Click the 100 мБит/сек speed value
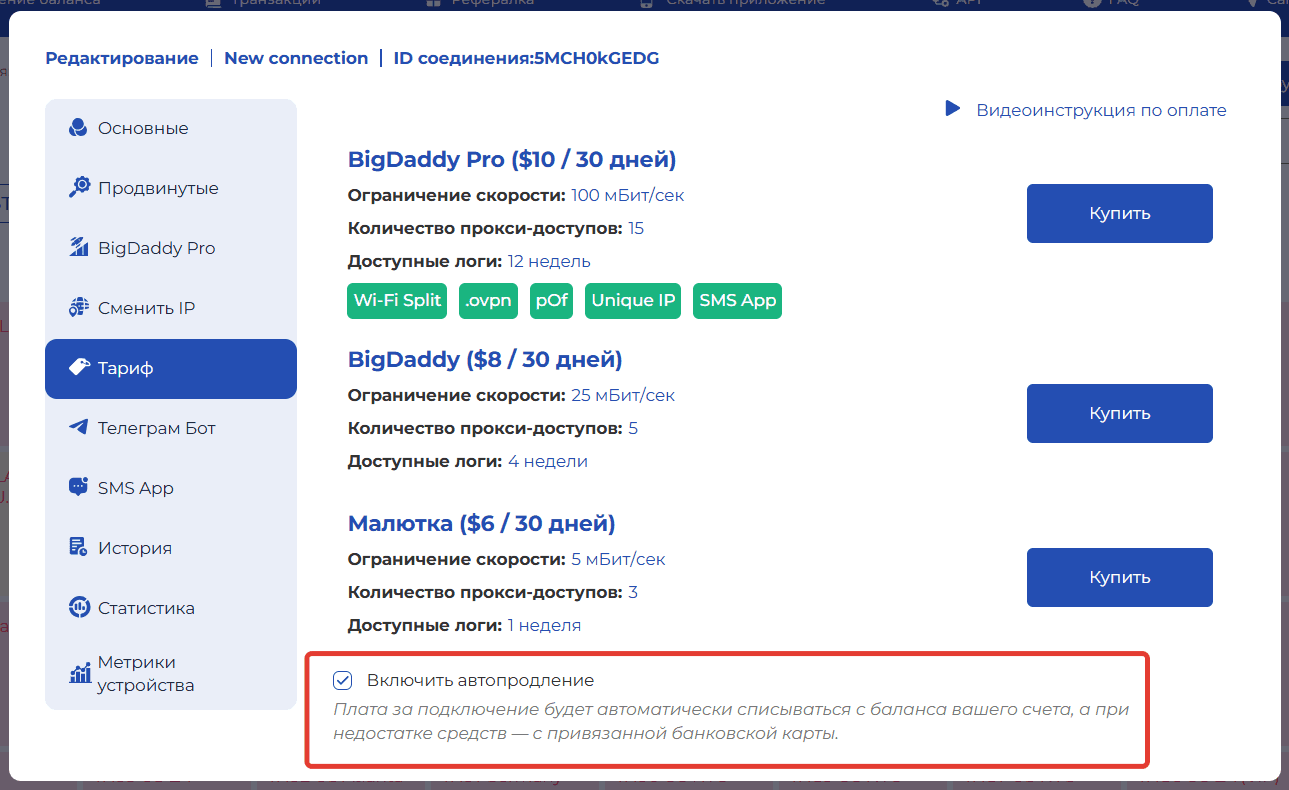 click(x=627, y=195)
